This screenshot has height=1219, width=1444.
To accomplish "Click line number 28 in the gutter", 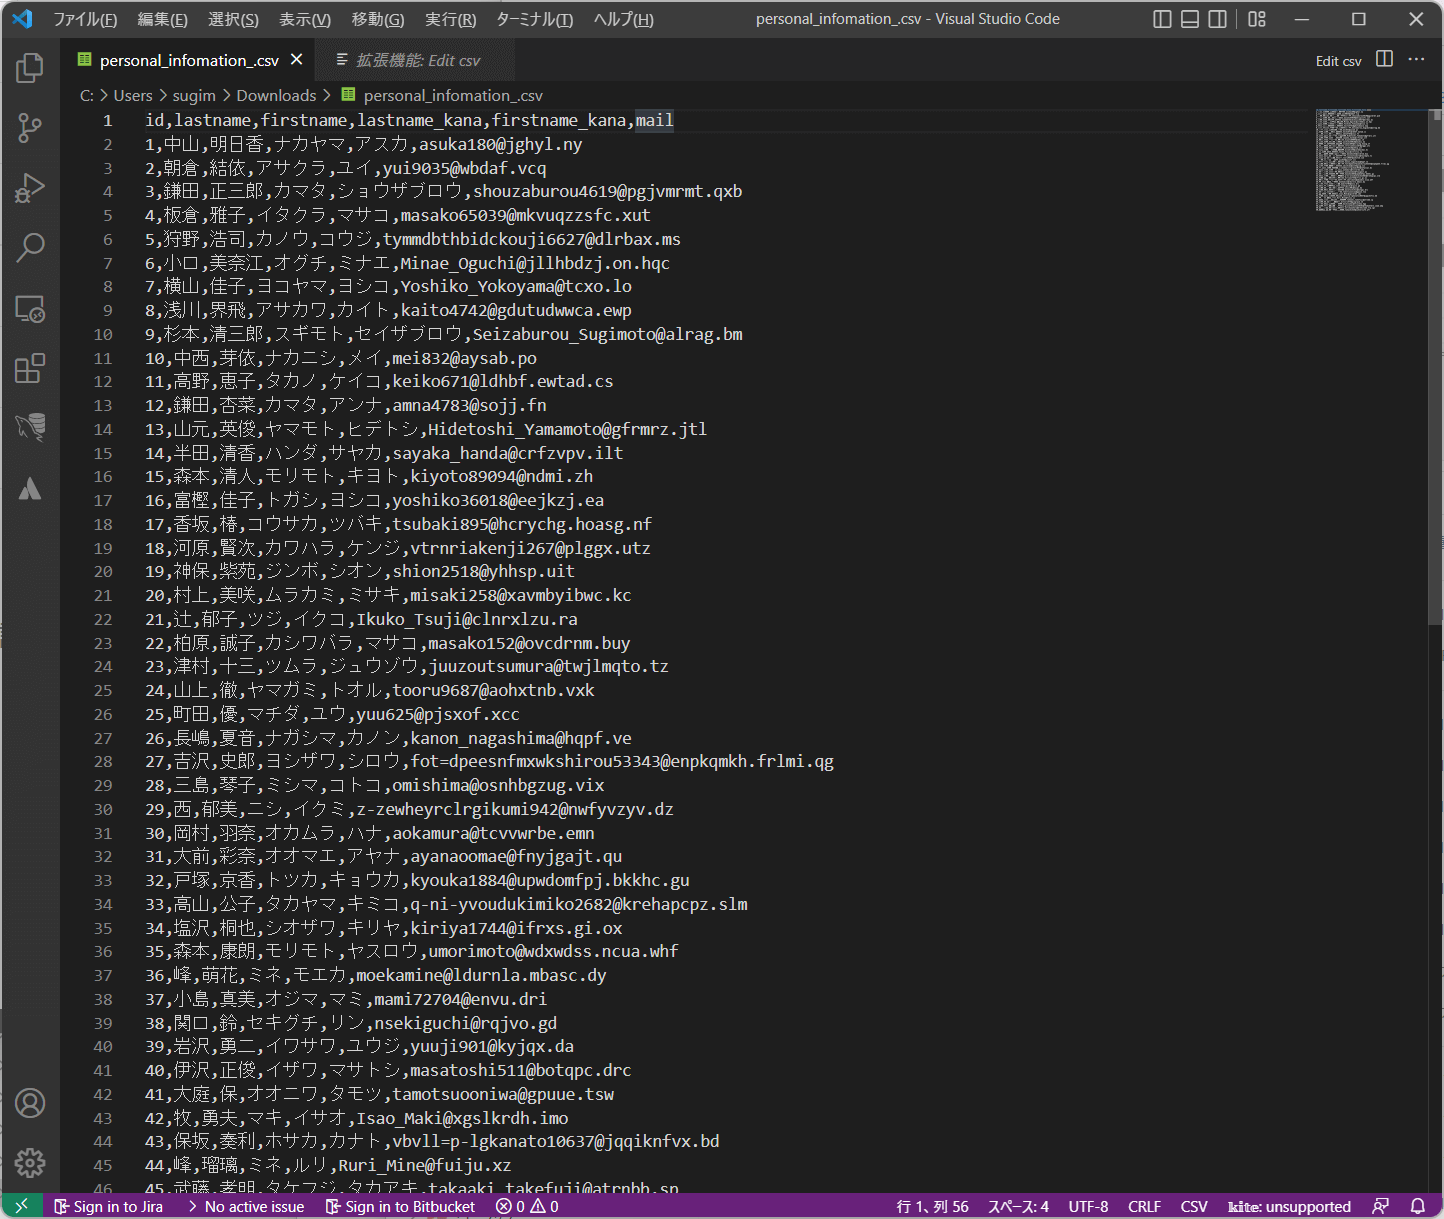I will [x=103, y=761].
